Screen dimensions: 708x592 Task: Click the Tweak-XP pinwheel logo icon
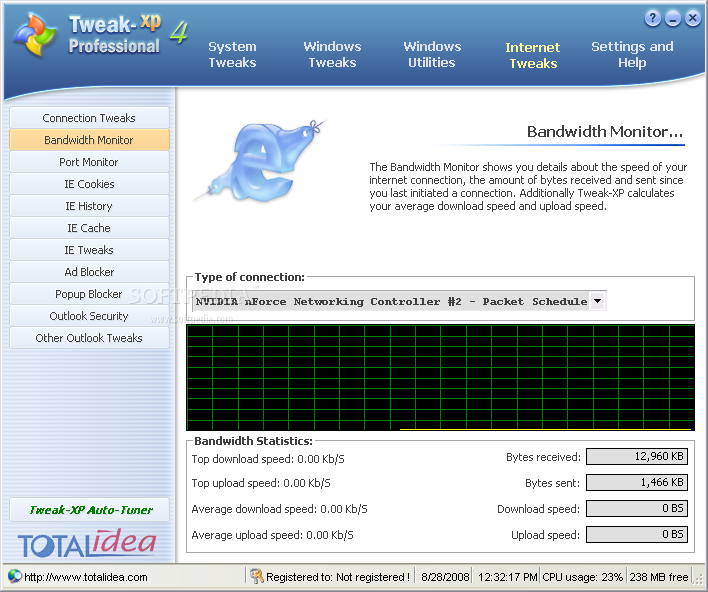click(35, 35)
